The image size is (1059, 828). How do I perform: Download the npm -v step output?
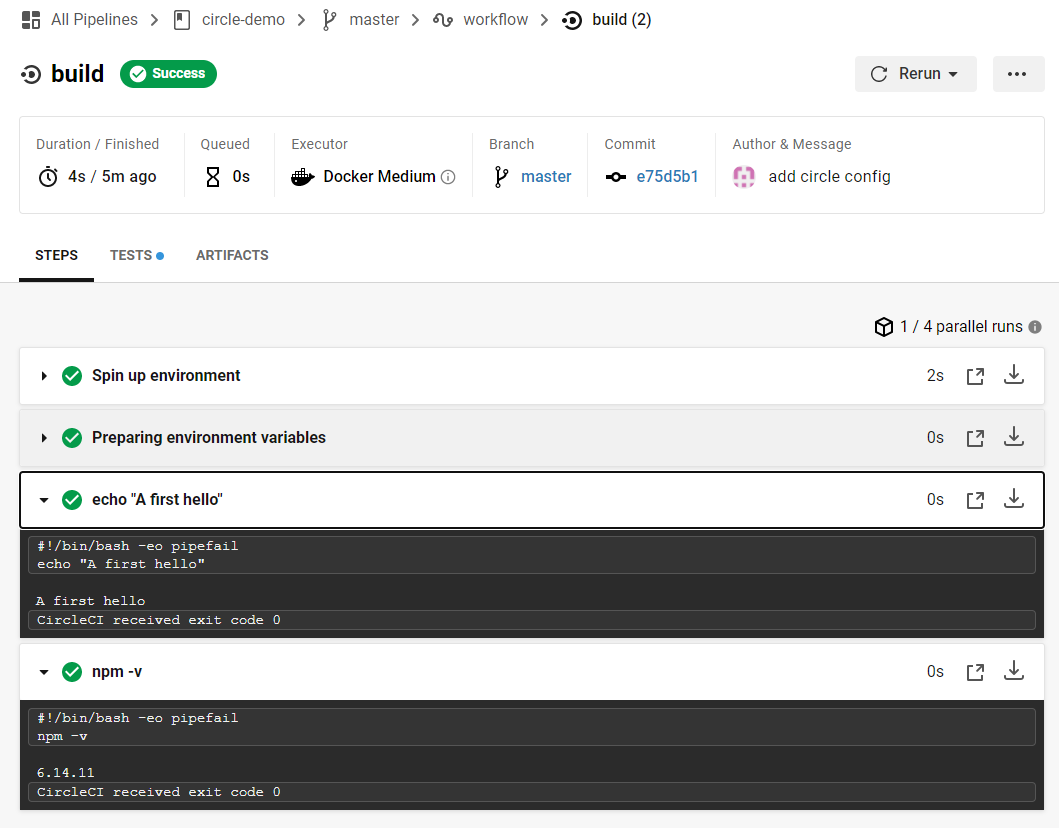coord(1014,671)
